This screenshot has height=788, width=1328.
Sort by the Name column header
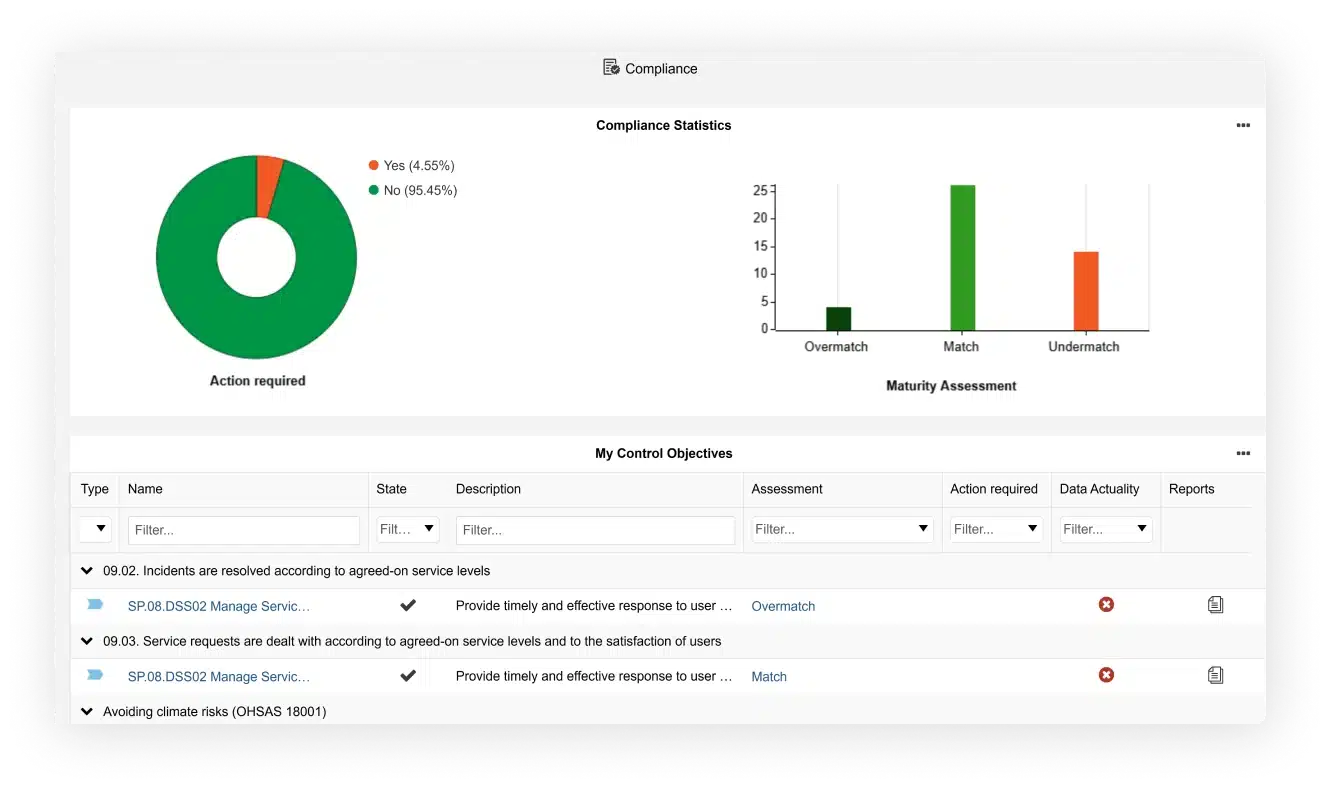145,489
